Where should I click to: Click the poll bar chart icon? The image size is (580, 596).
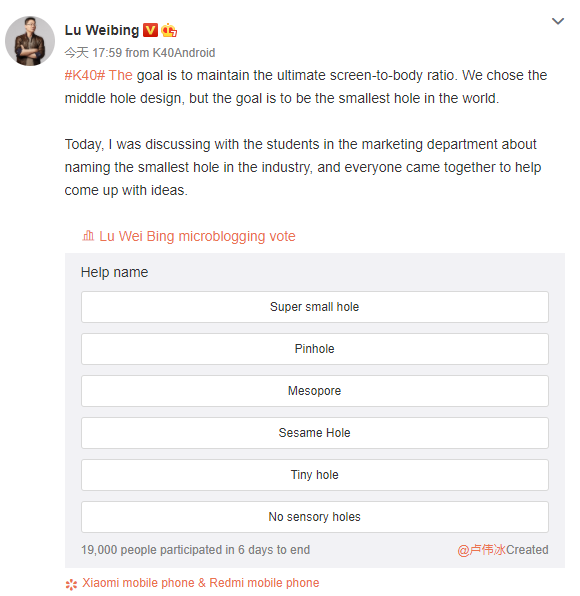tap(88, 236)
